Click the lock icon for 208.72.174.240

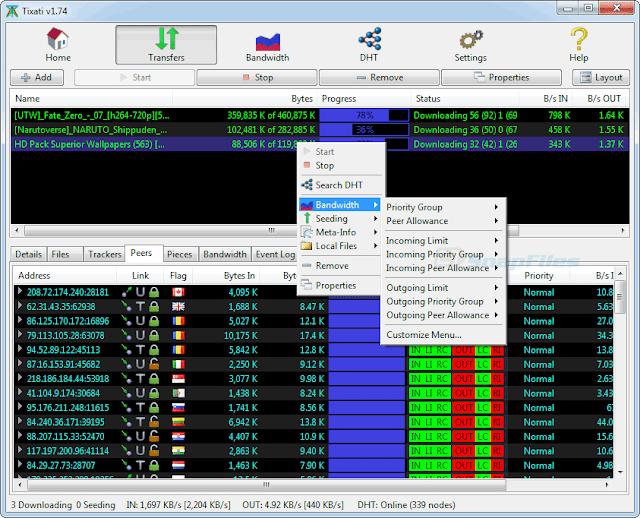point(154,292)
